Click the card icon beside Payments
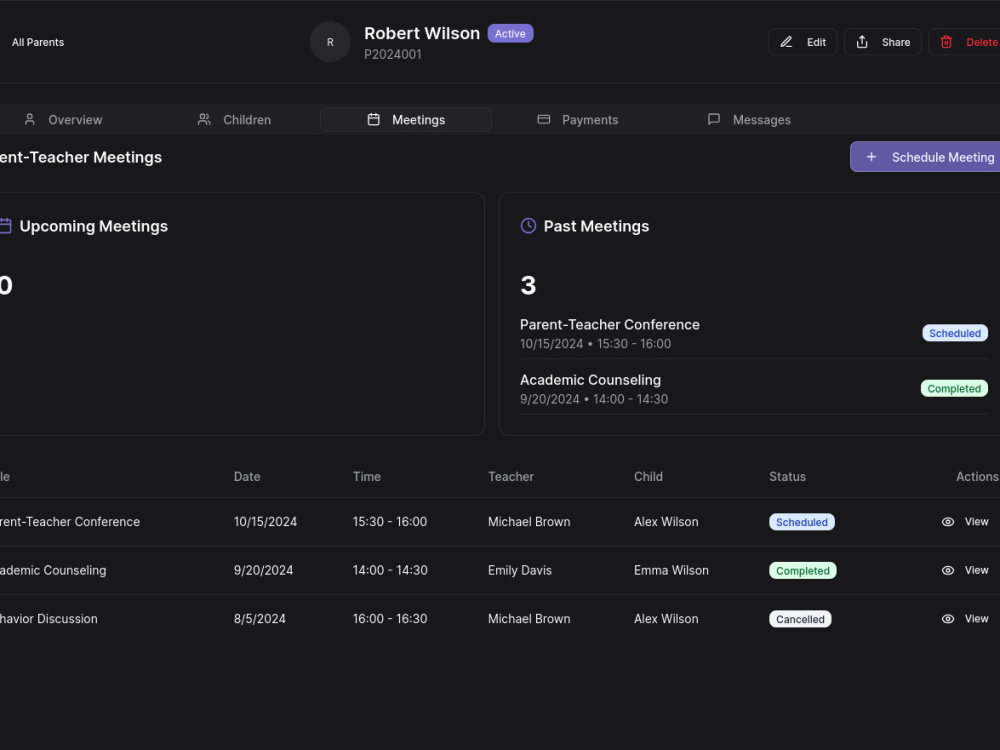Screen dimensions: 1000x750 click(x=543, y=119)
